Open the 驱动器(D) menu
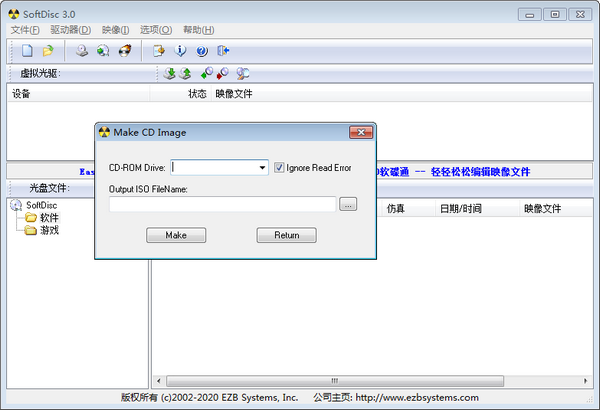This screenshot has width=600, height=410. [x=71, y=30]
